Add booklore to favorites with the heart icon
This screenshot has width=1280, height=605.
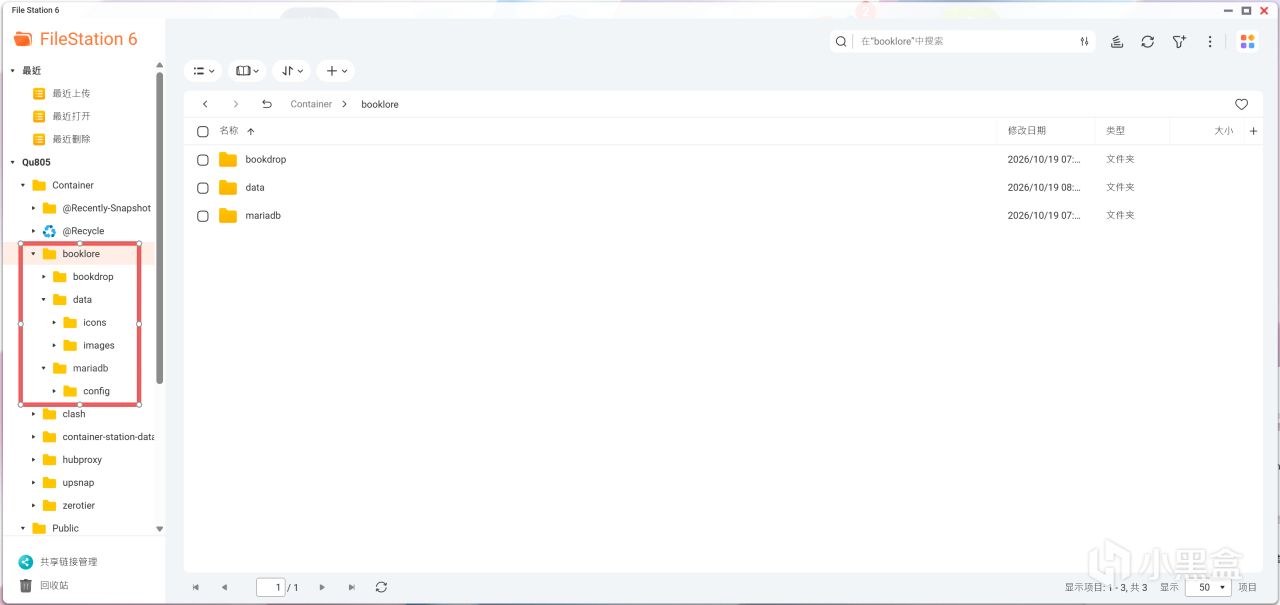tap(1241, 104)
